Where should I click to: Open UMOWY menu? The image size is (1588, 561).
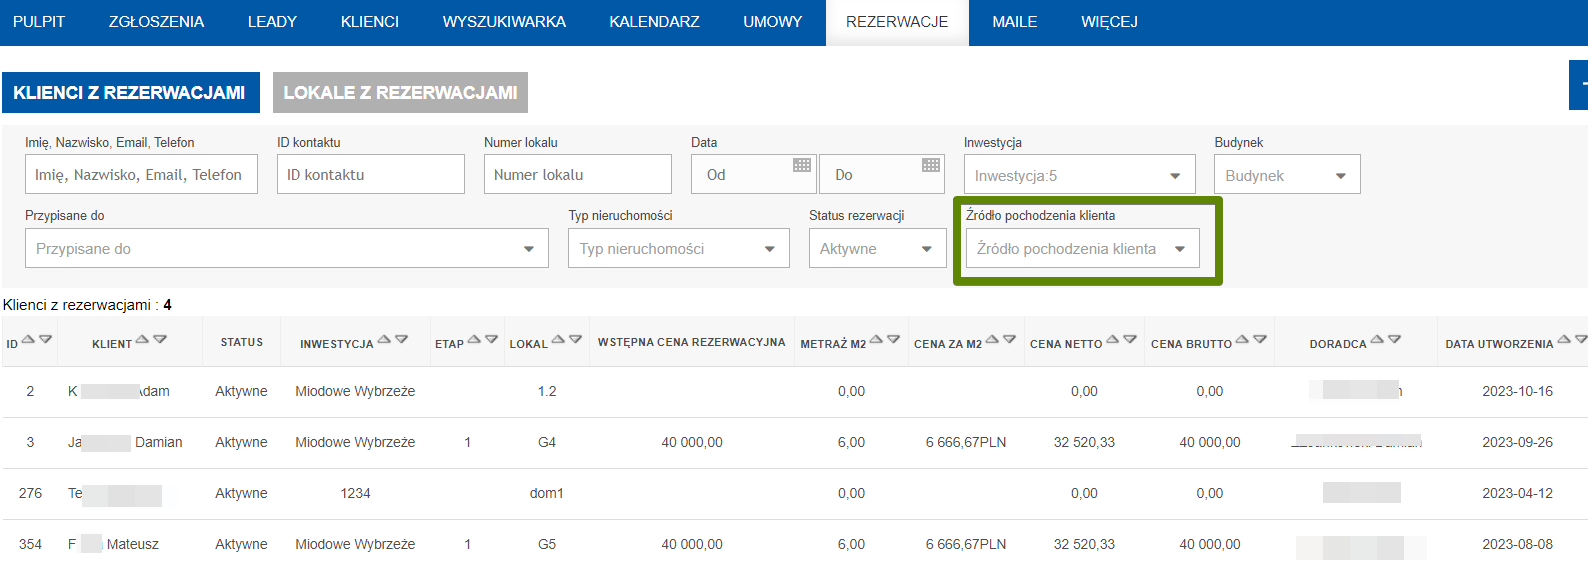773,22
